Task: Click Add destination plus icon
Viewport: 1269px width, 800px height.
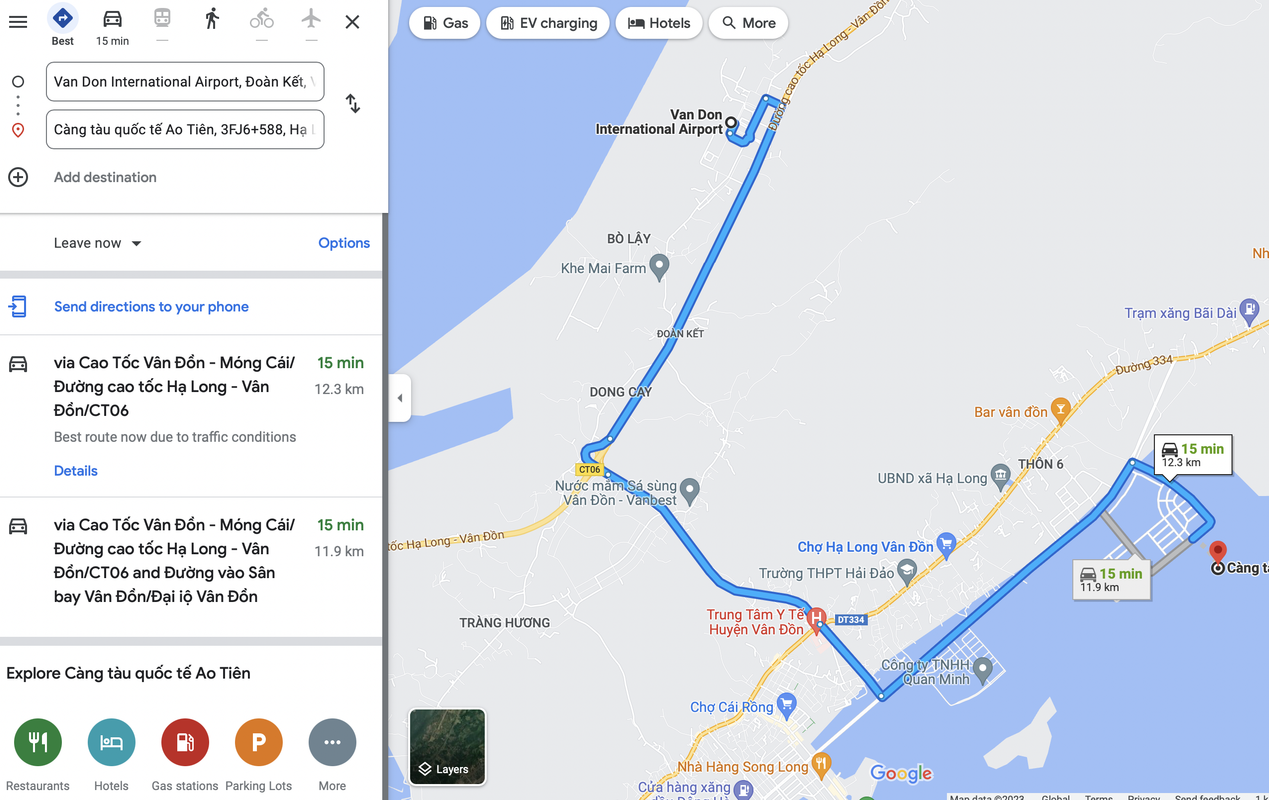Action: [x=18, y=177]
